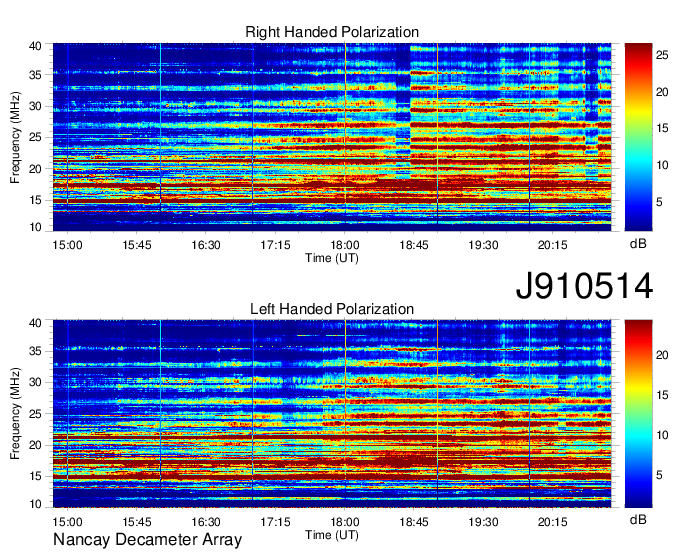Click the Left Handed plot's dB color bar
This screenshot has width=680, height=552.
[638, 414]
